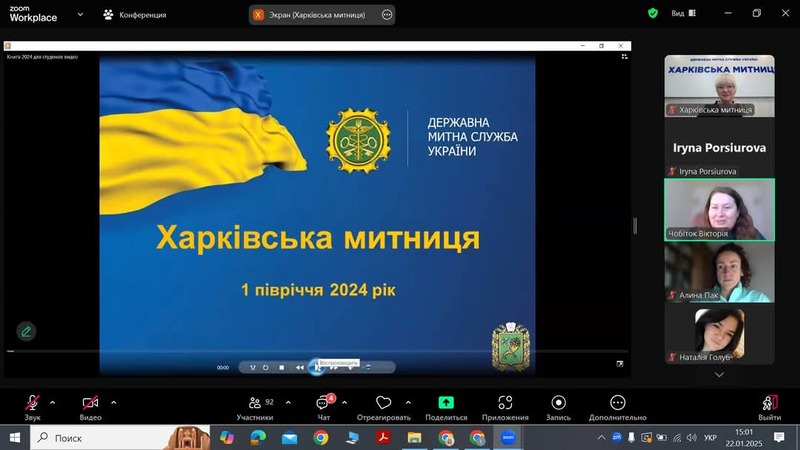The width and height of the screenshot is (800, 450).
Task: Open the Zoom Workplace dropdown arrow
Action: tap(80, 14)
